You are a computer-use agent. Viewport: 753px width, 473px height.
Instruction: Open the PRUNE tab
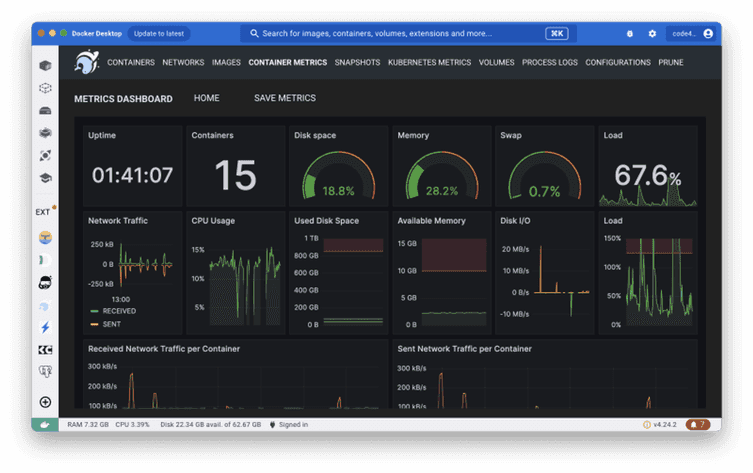[671, 62]
